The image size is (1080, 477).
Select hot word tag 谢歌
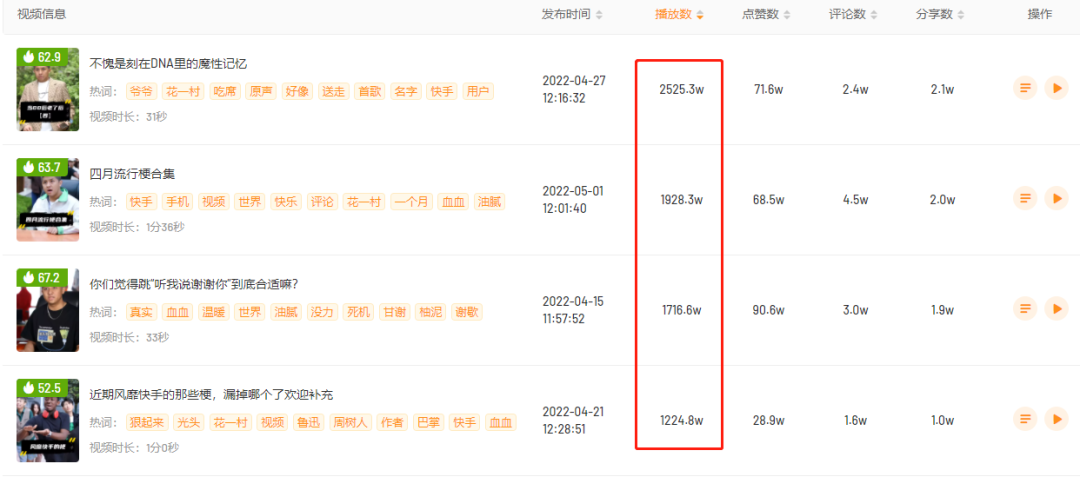pos(468,312)
